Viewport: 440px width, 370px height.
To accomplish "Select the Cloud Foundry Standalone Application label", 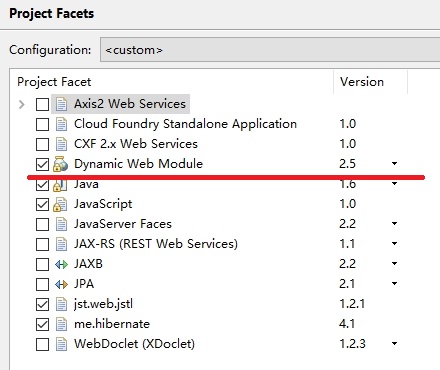I will tap(185, 124).
